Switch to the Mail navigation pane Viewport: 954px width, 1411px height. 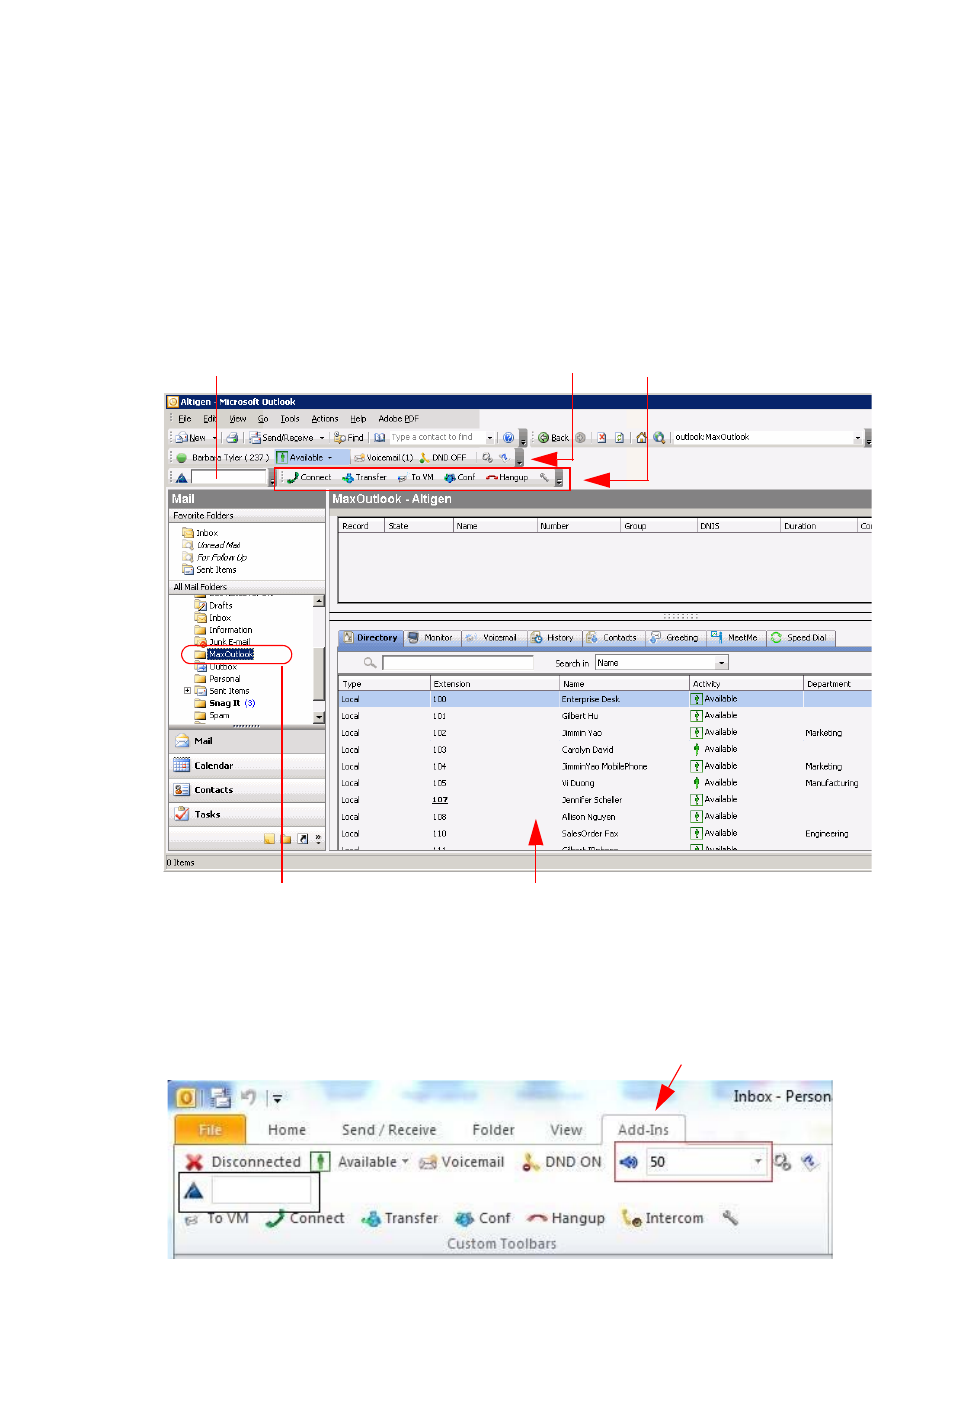[x=247, y=741]
